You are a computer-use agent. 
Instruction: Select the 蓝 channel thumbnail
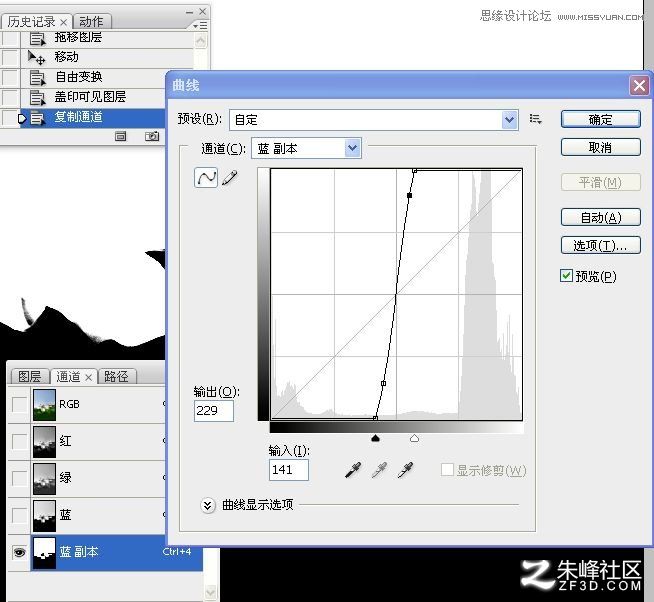(44, 515)
